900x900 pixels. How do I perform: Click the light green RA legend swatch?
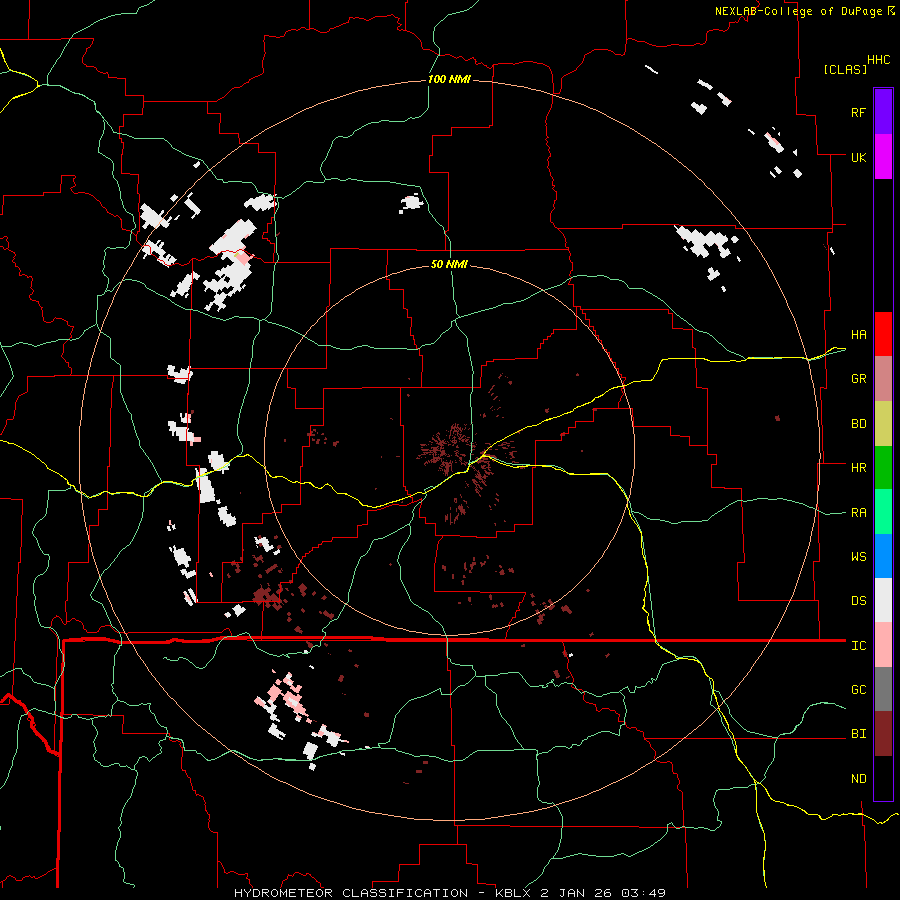pos(883,511)
